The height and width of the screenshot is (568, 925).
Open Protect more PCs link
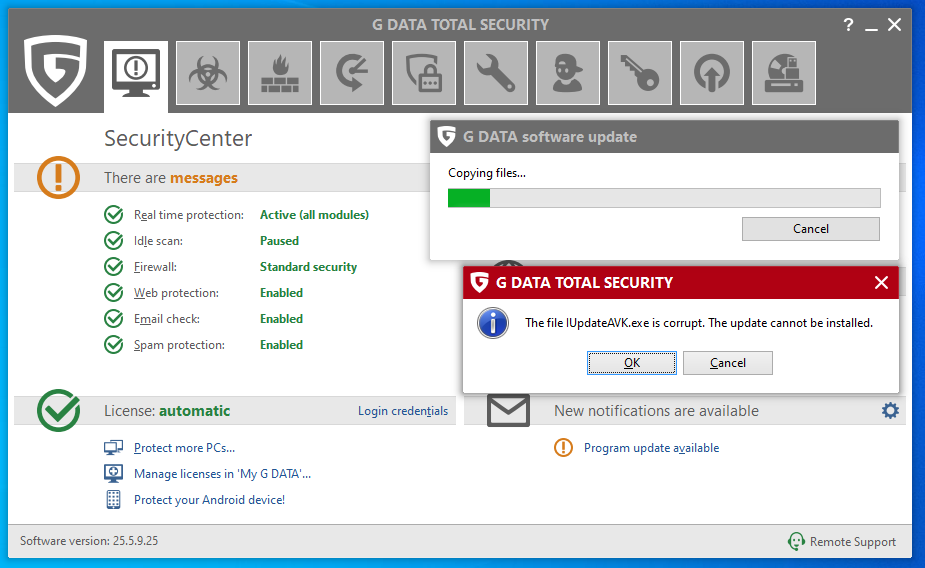click(x=184, y=448)
